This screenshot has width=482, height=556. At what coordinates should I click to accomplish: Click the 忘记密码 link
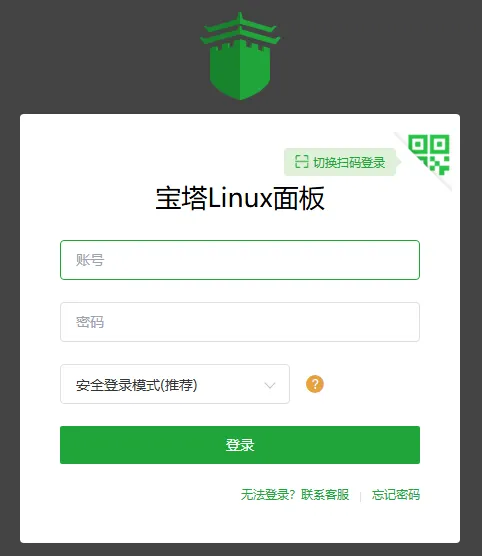click(x=396, y=495)
